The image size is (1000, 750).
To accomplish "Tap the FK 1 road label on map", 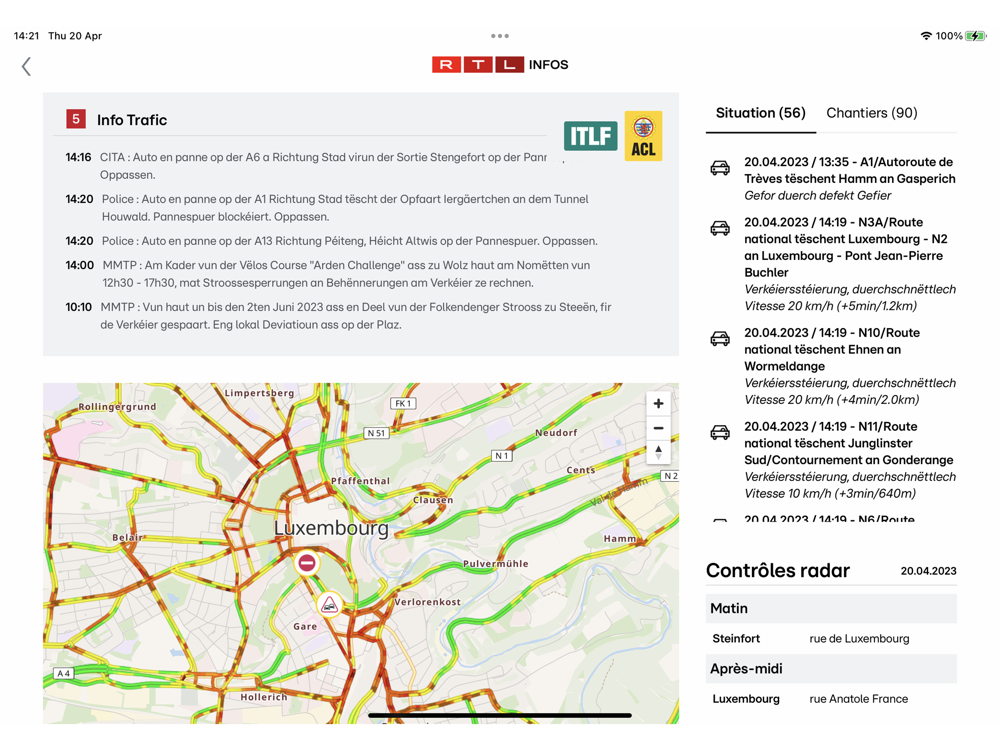I will click(x=403, y=404).
